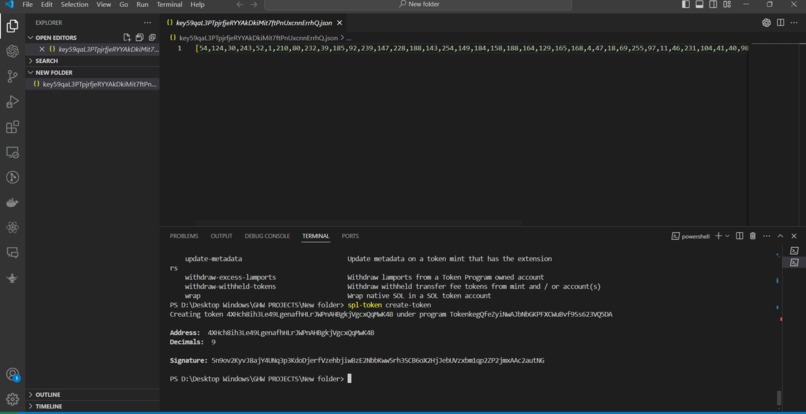Open the Extensions view
This screenshot has width=806, height=414.
12,127
